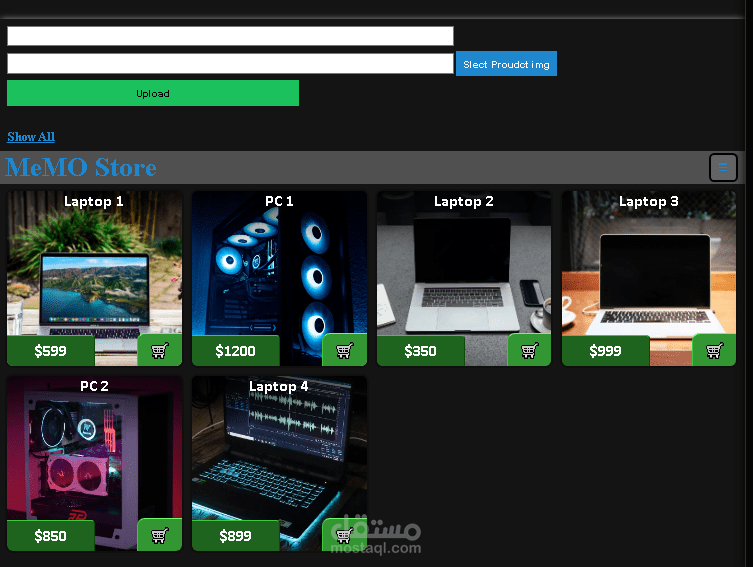This screenshot has width=753, height=567.
Task: Click the $999 price tag
Action: 605,351
